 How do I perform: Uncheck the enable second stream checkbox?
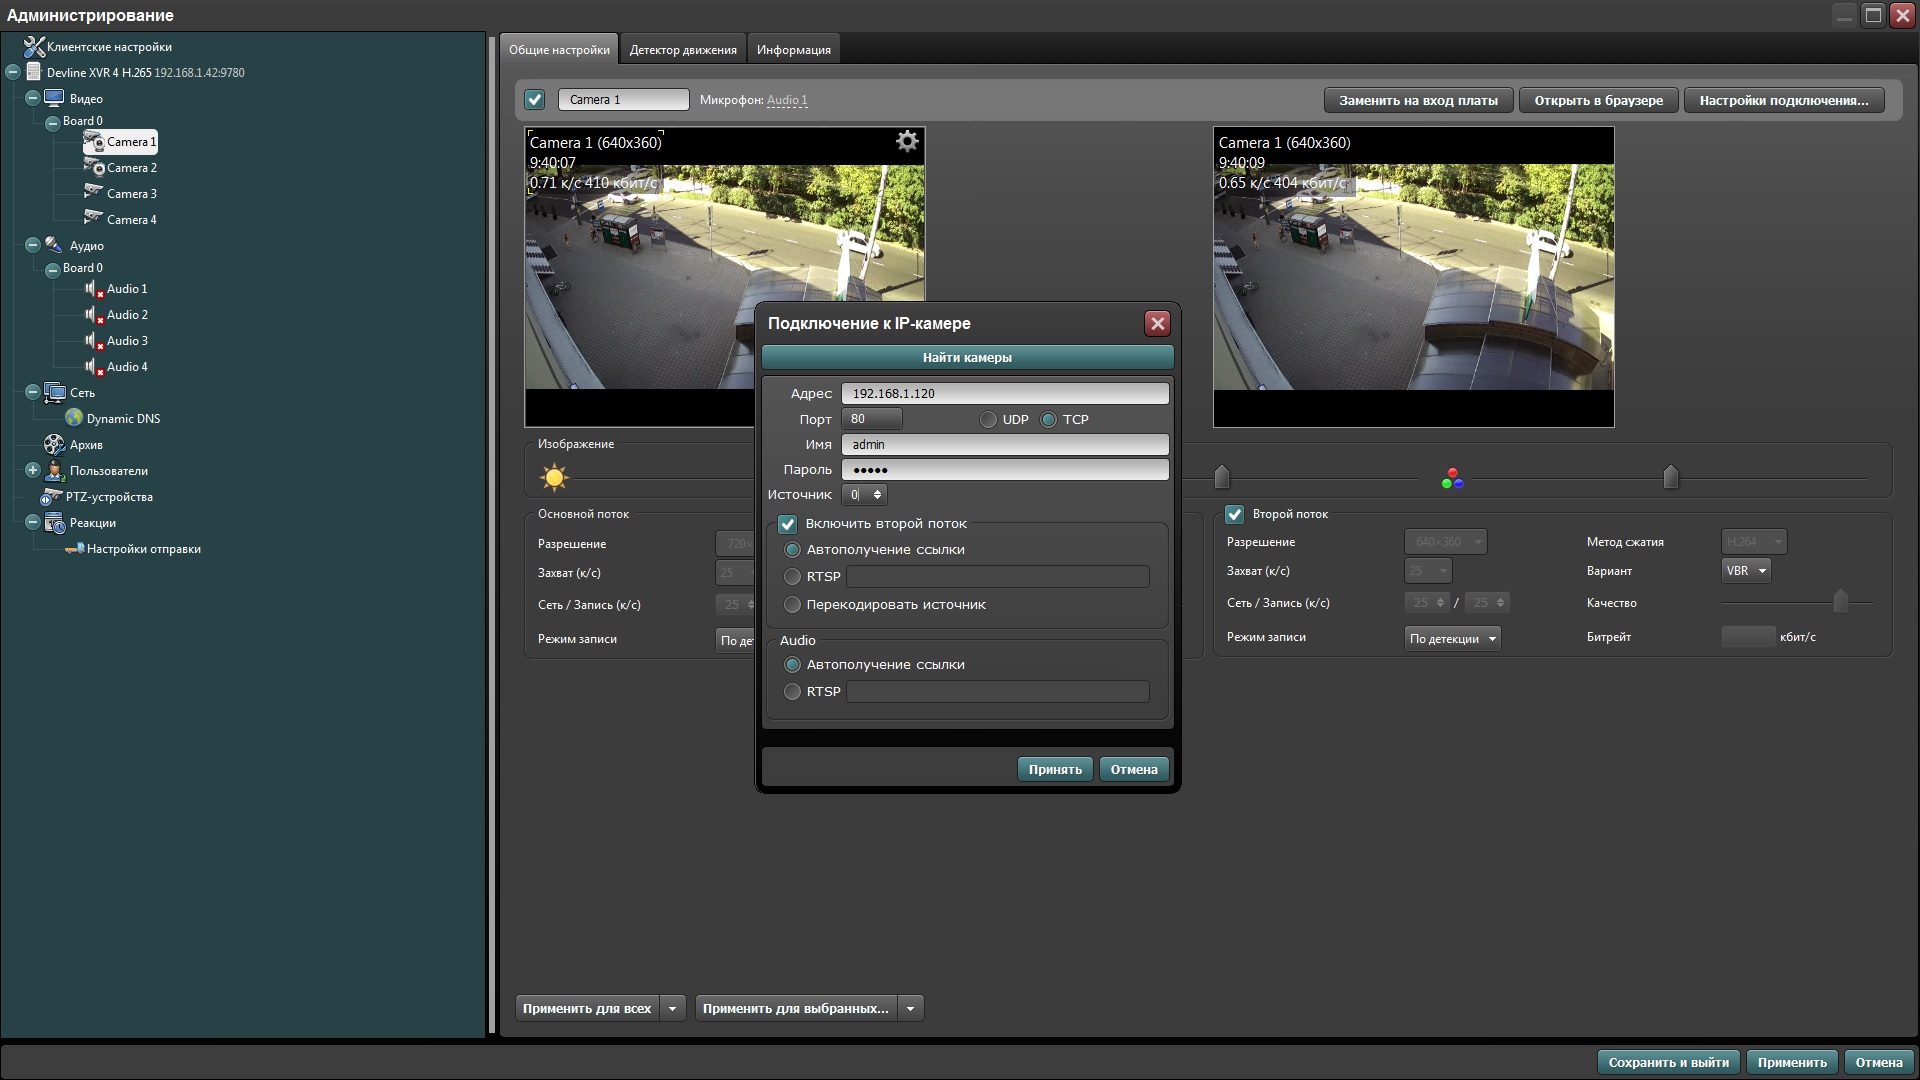(x=788, y=524)
